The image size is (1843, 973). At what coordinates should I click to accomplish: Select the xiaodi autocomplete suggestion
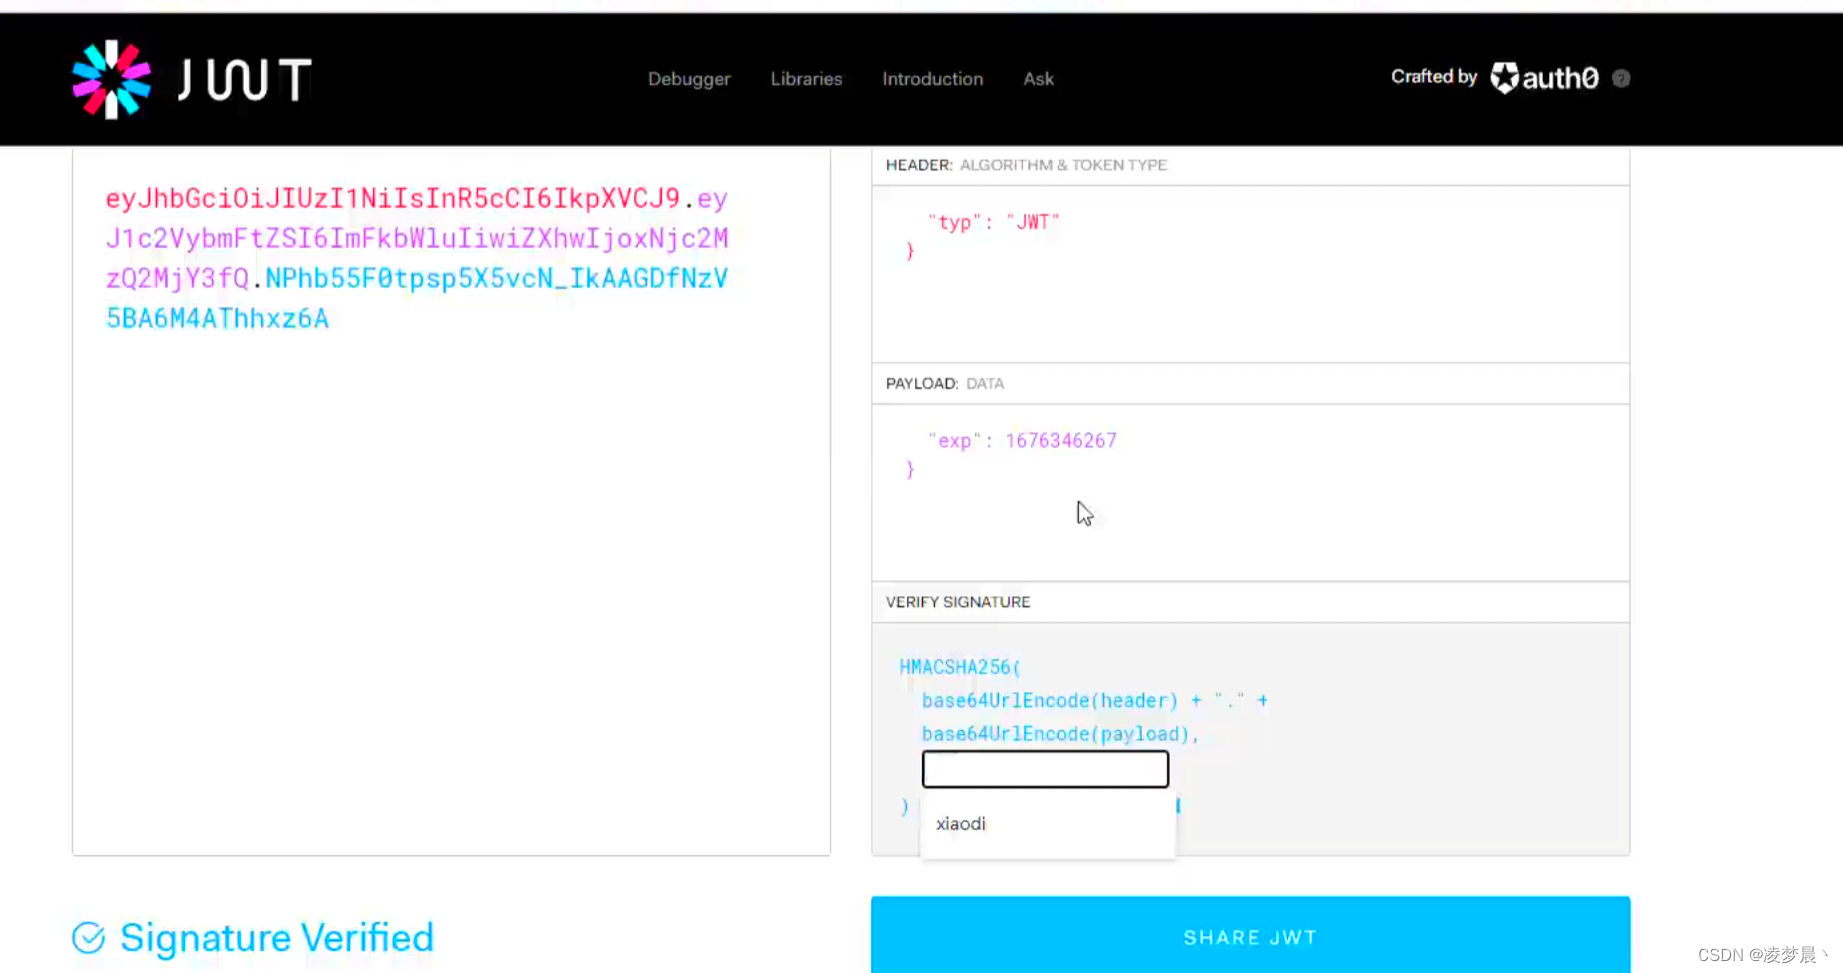tap(960, 823)
